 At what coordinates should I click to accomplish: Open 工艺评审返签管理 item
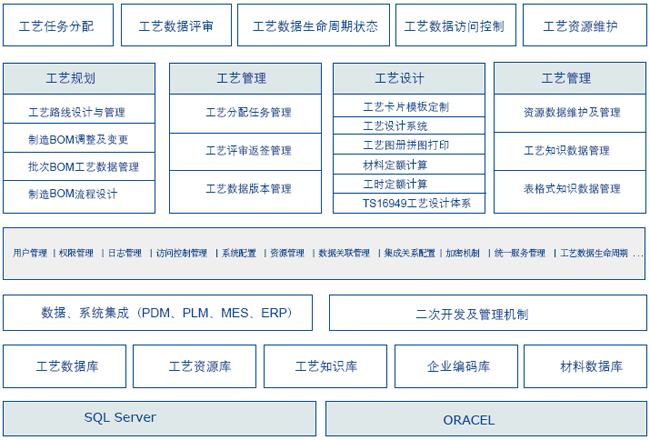coord(247,150)
